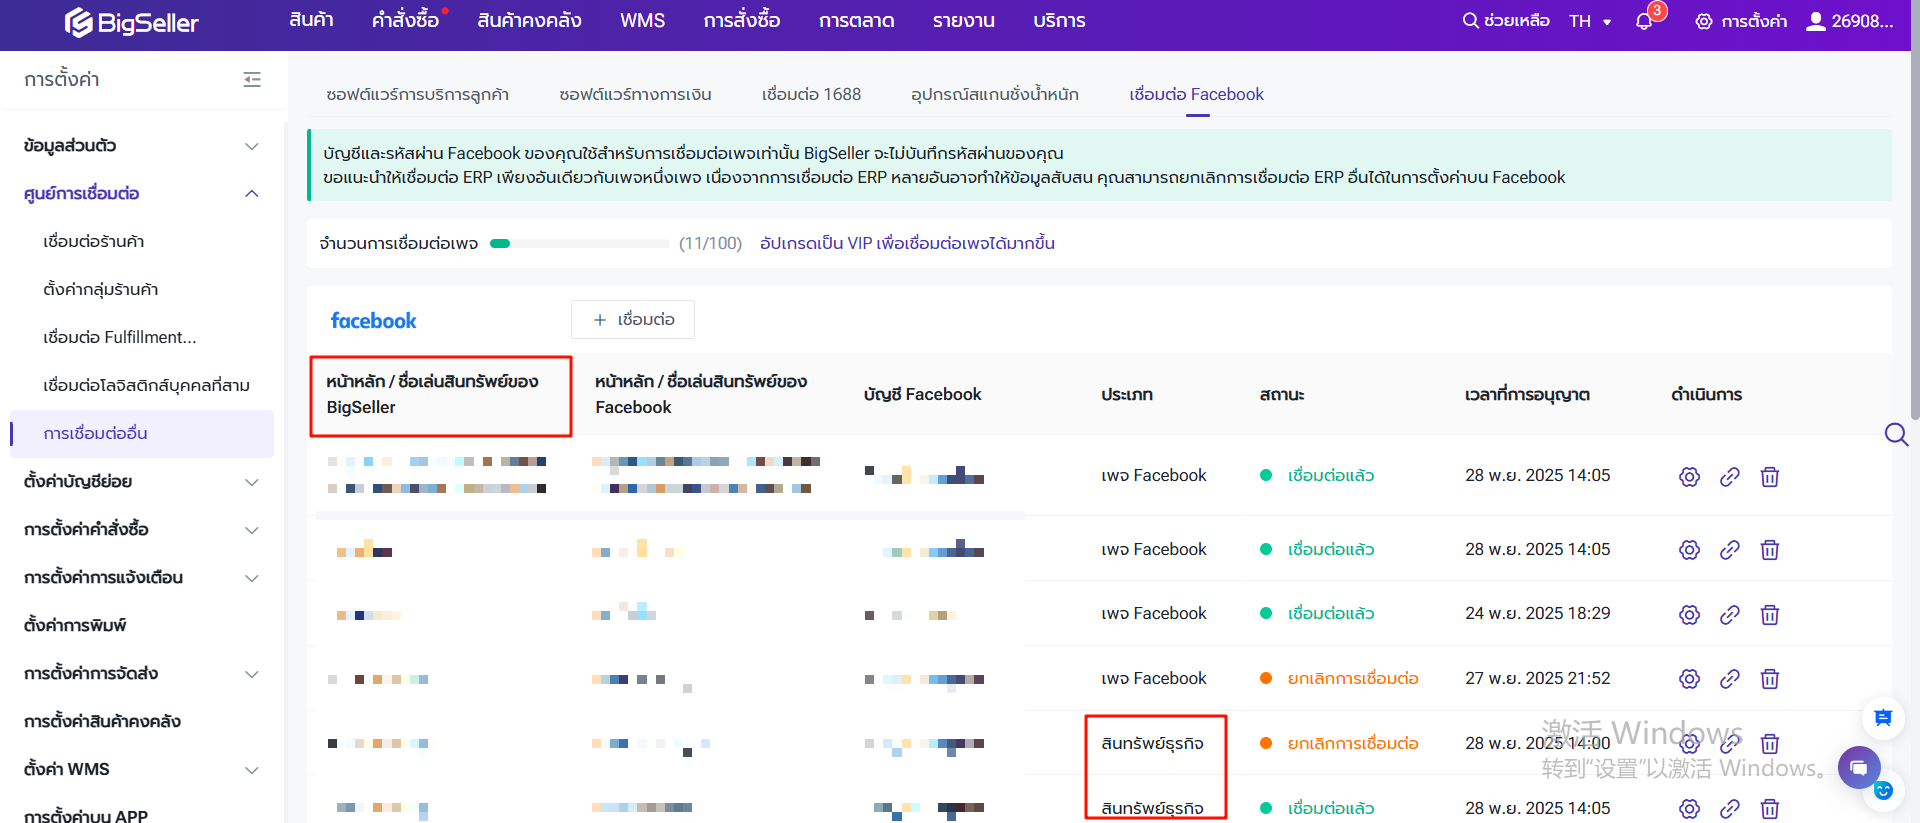The height and width of the screenshot is (823, 1920).
Task: Collapse the settings sidebar menu icon
Action: [x=252, y=79]
